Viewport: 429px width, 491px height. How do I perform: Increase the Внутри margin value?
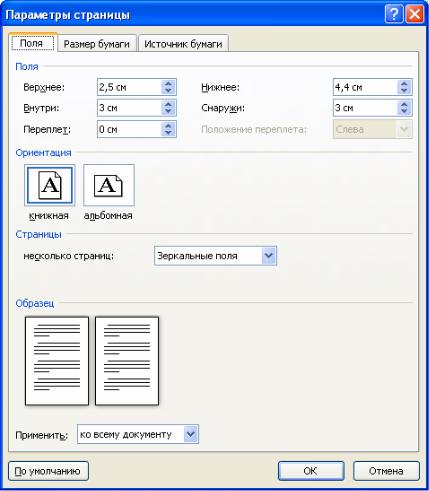[168, 104]
